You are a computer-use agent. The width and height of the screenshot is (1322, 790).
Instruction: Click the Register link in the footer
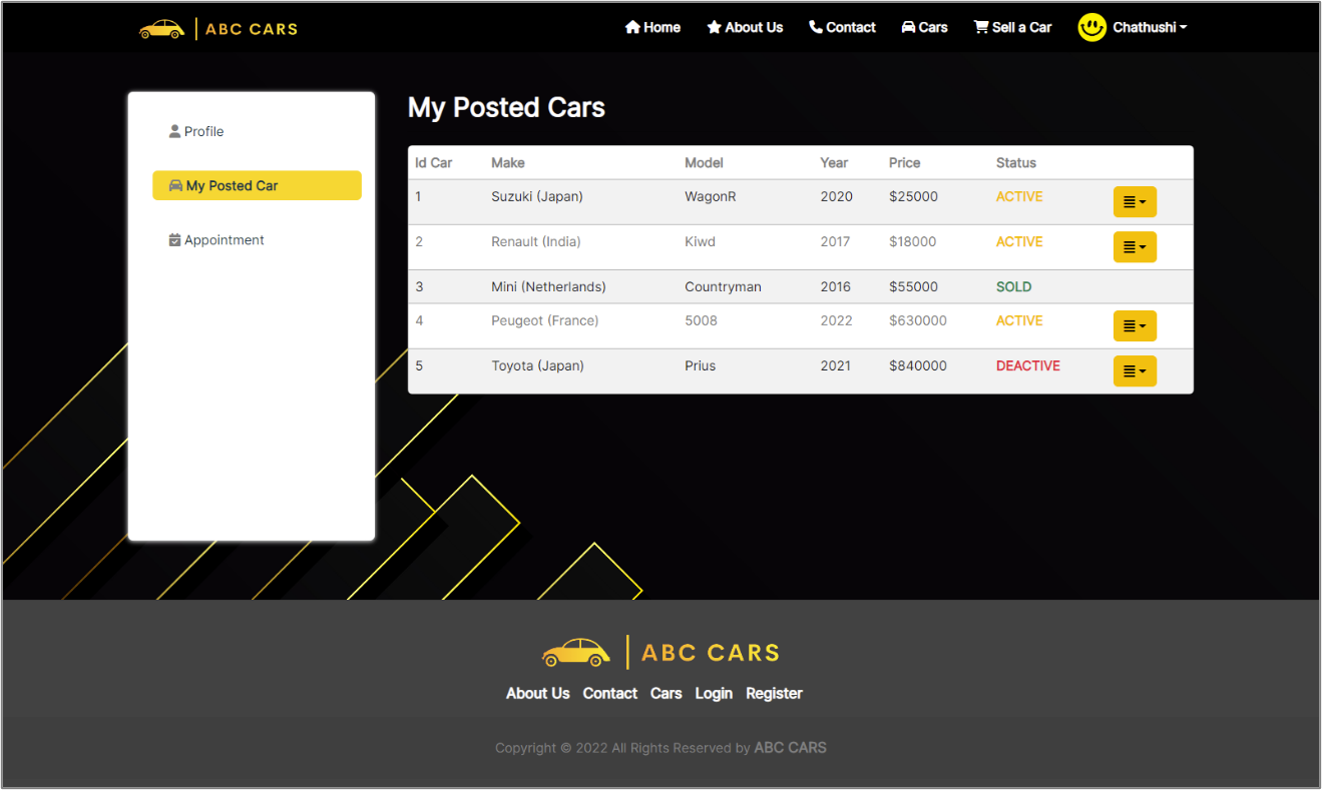click(x=774, y=693)
